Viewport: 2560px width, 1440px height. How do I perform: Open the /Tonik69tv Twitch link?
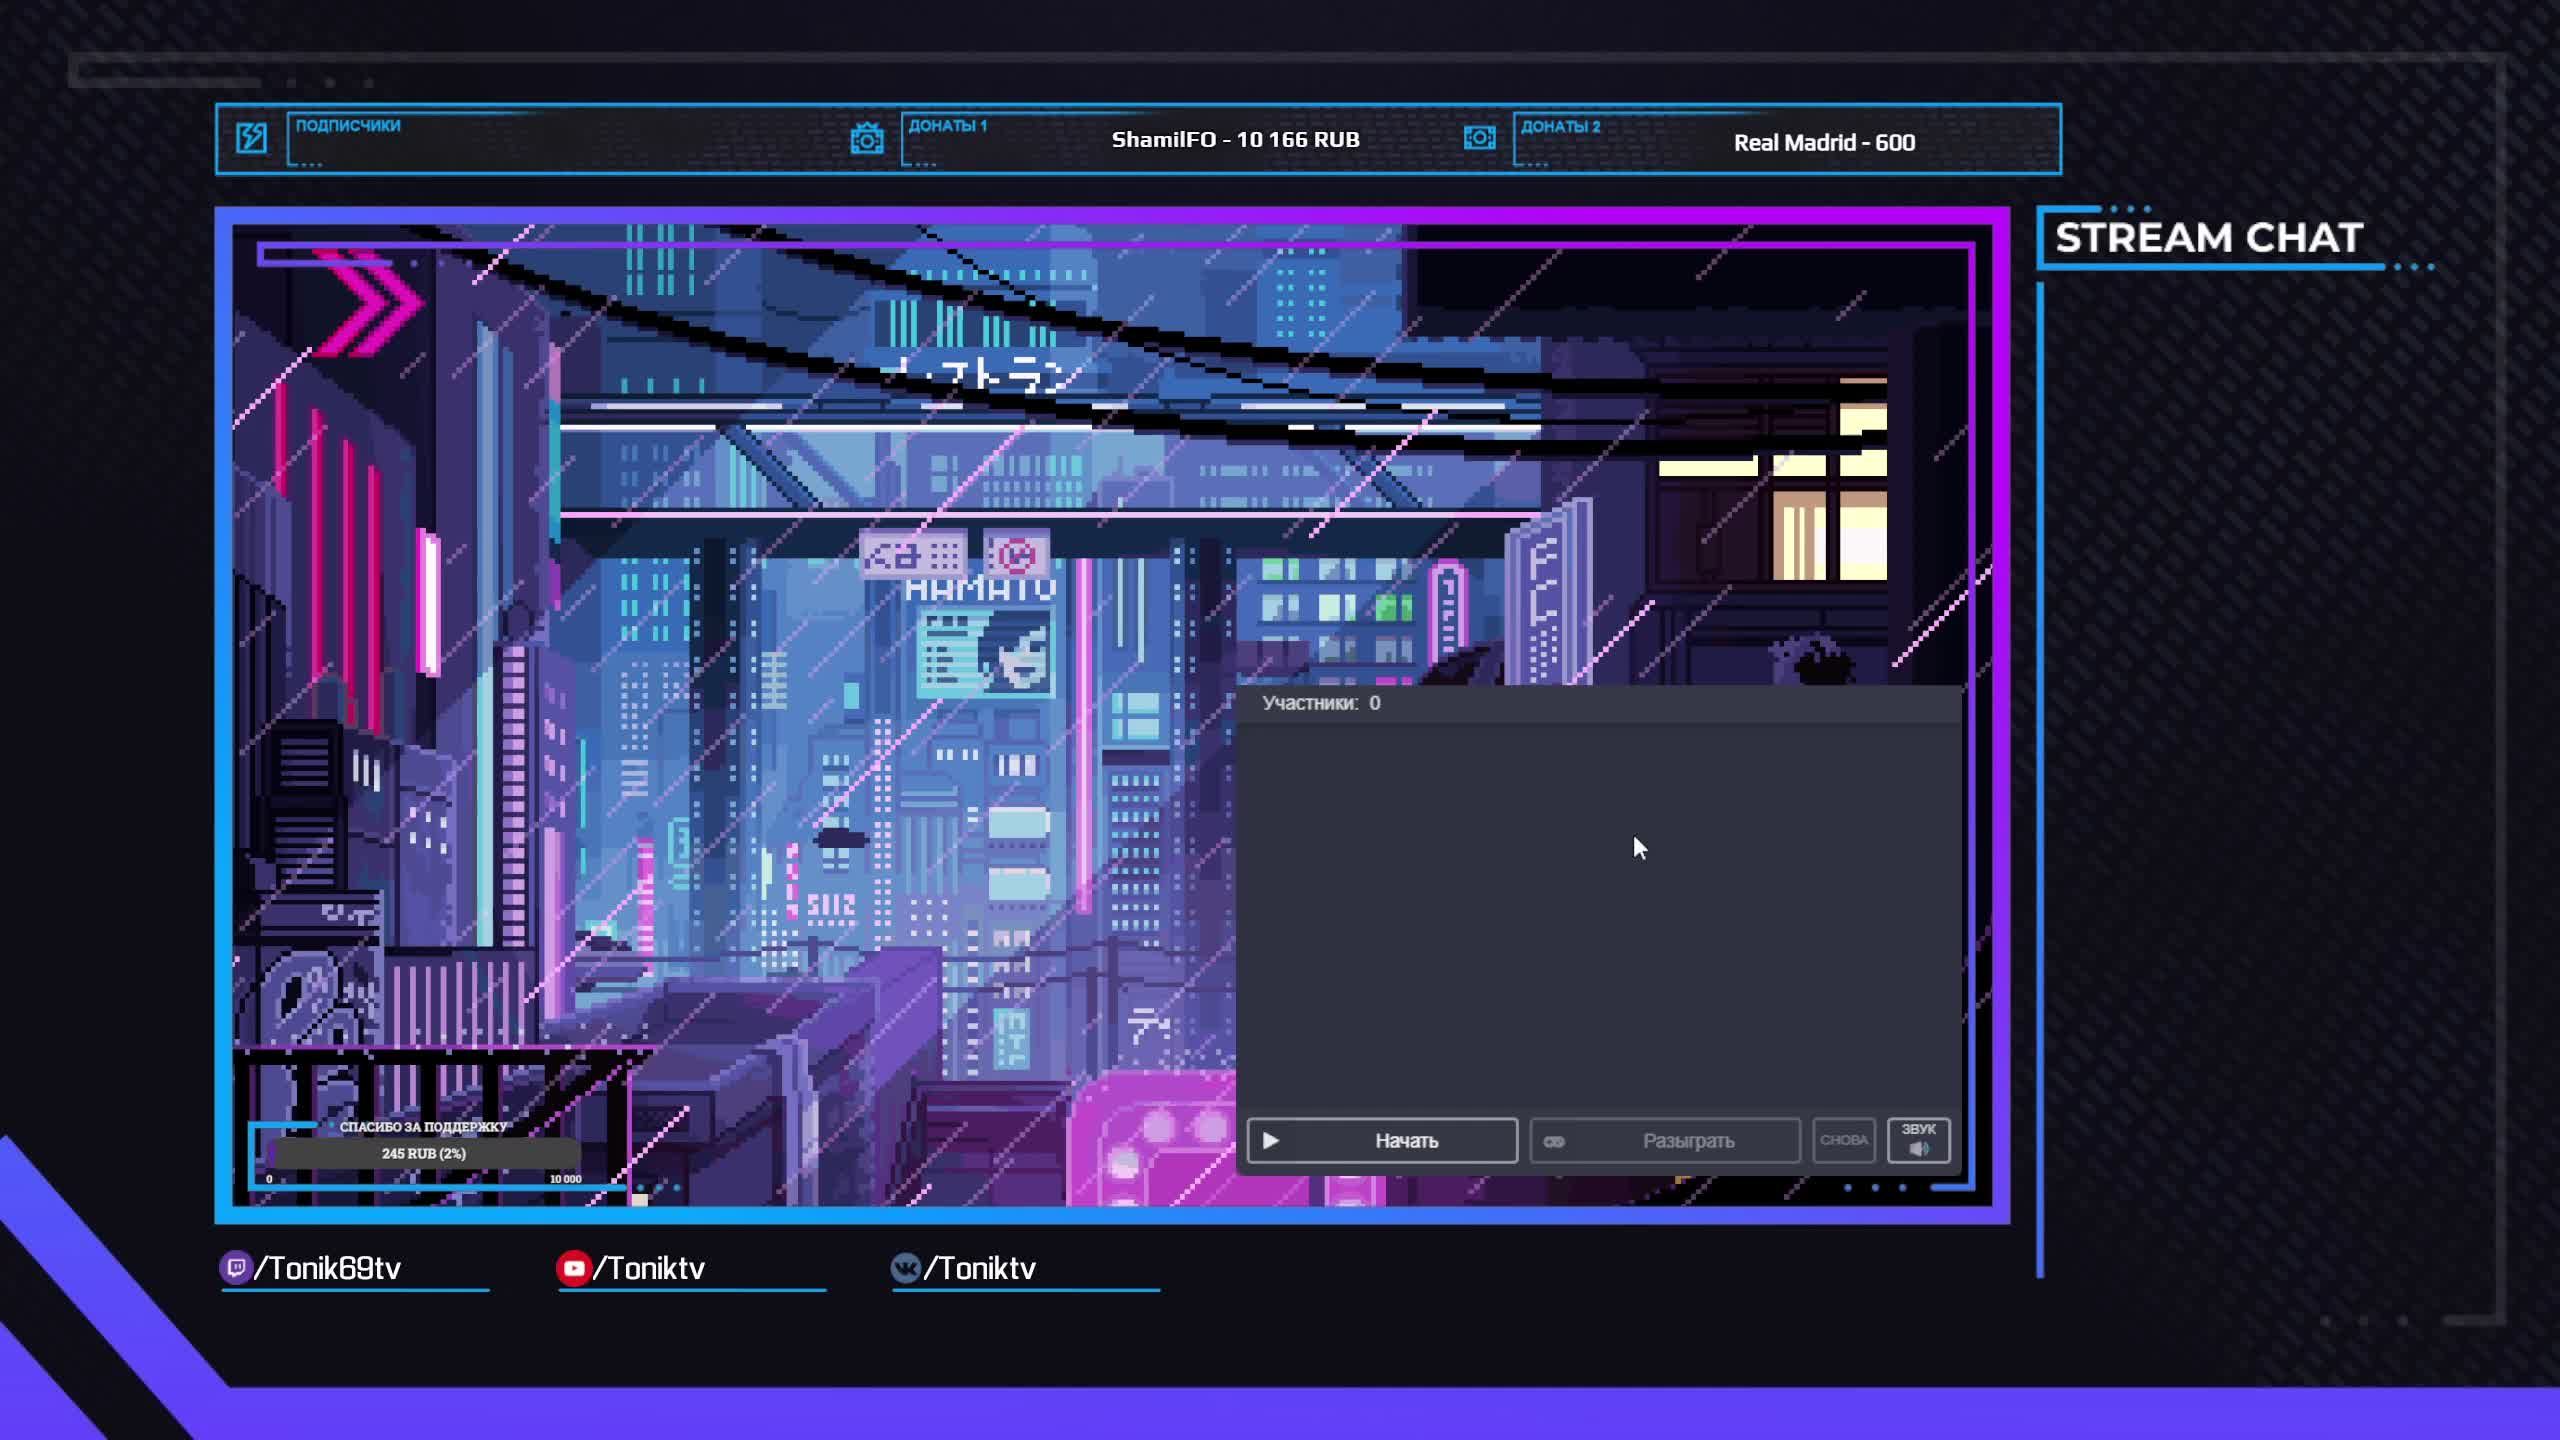point(328,1268)
